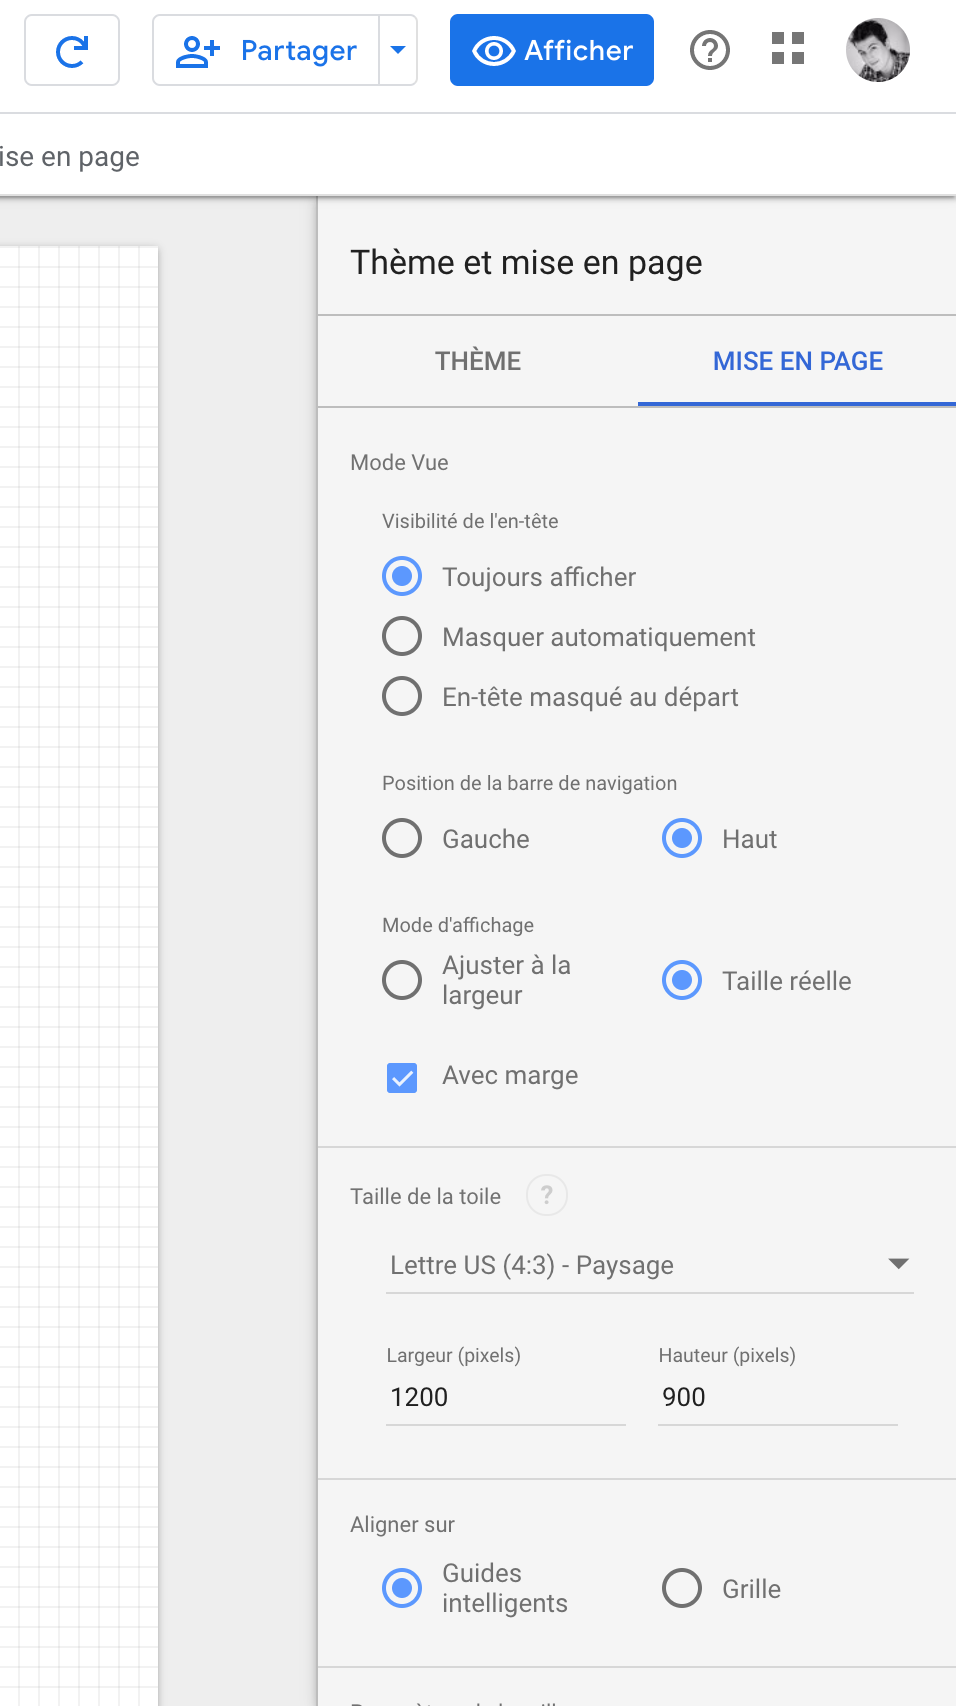956x1706 pixels.
Task: Select Masquer automatiquement radio option
Action: tap(402, 636)
